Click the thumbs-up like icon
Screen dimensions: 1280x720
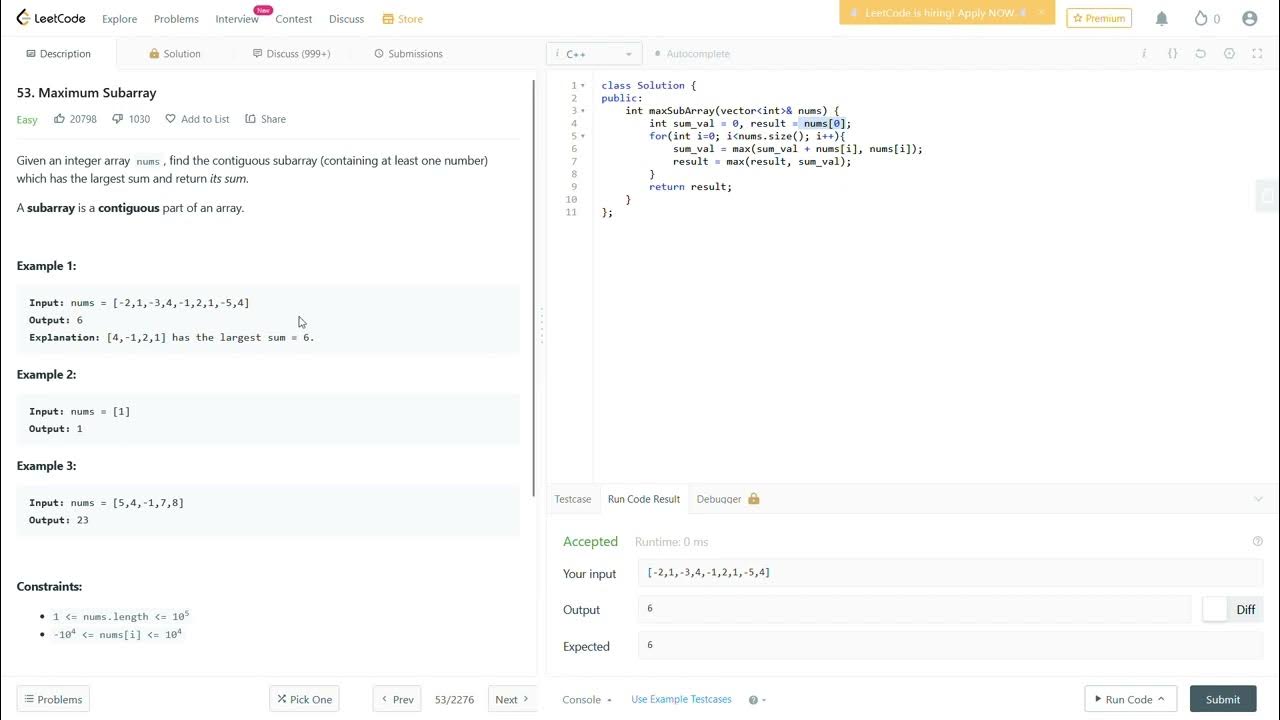tap(60, 119)
